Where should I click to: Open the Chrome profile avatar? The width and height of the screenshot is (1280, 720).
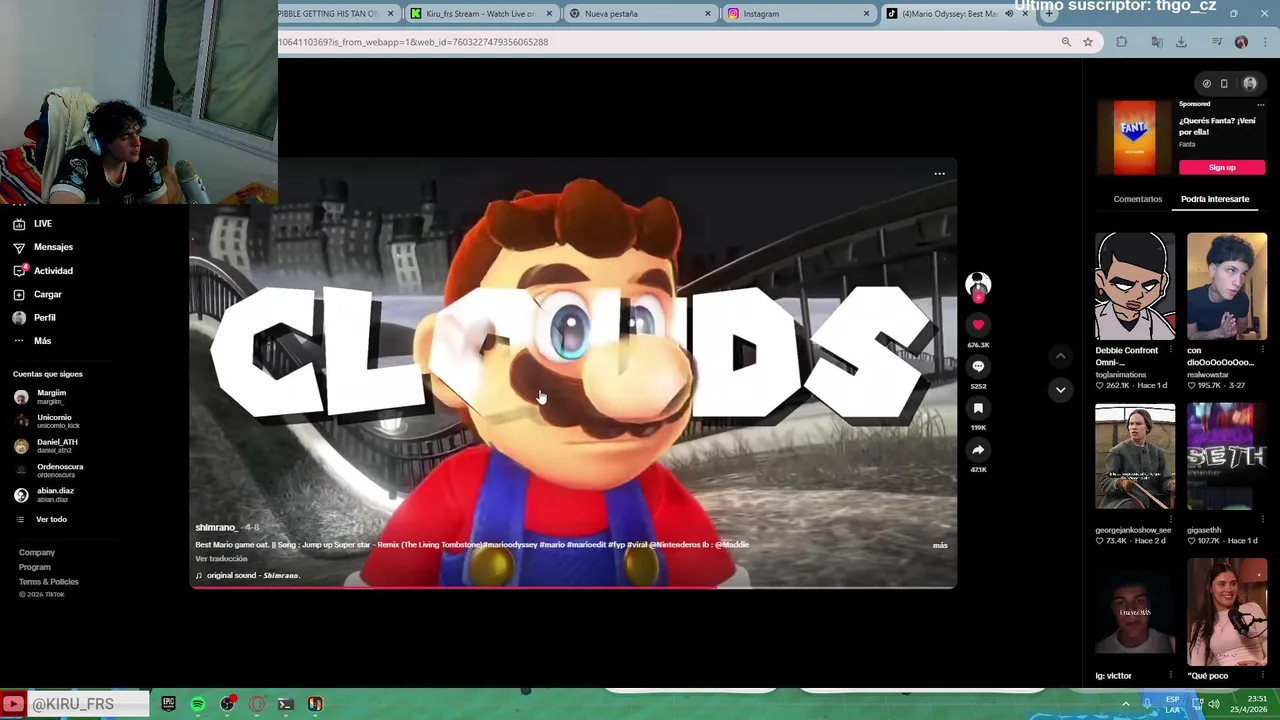pos(1241,42)
